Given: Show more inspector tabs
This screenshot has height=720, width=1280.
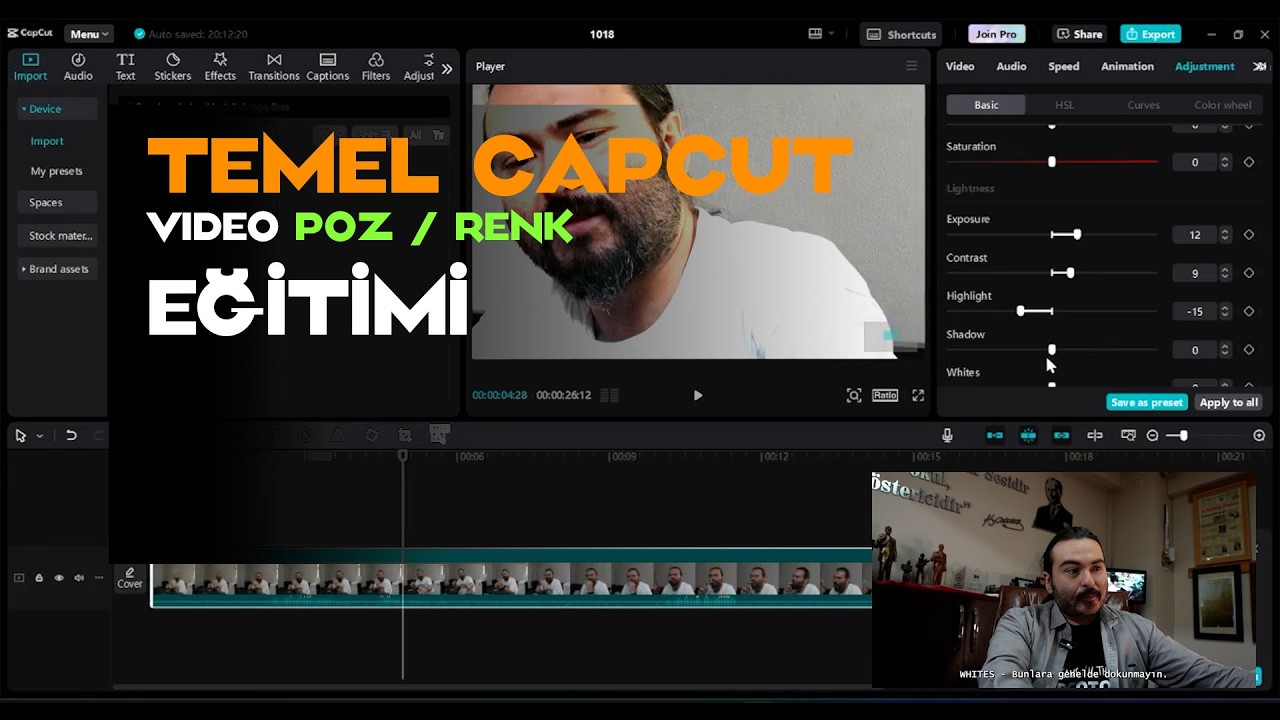Looking at the screenshot, I should (1259, 66).
